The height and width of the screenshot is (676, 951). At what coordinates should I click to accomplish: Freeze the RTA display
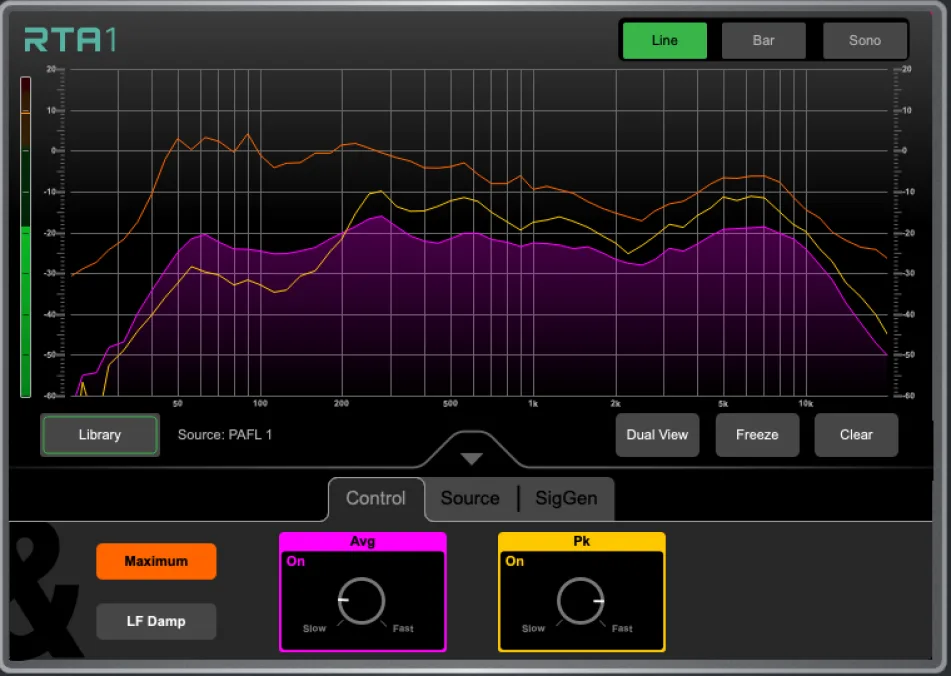click(x=757, y=435)
